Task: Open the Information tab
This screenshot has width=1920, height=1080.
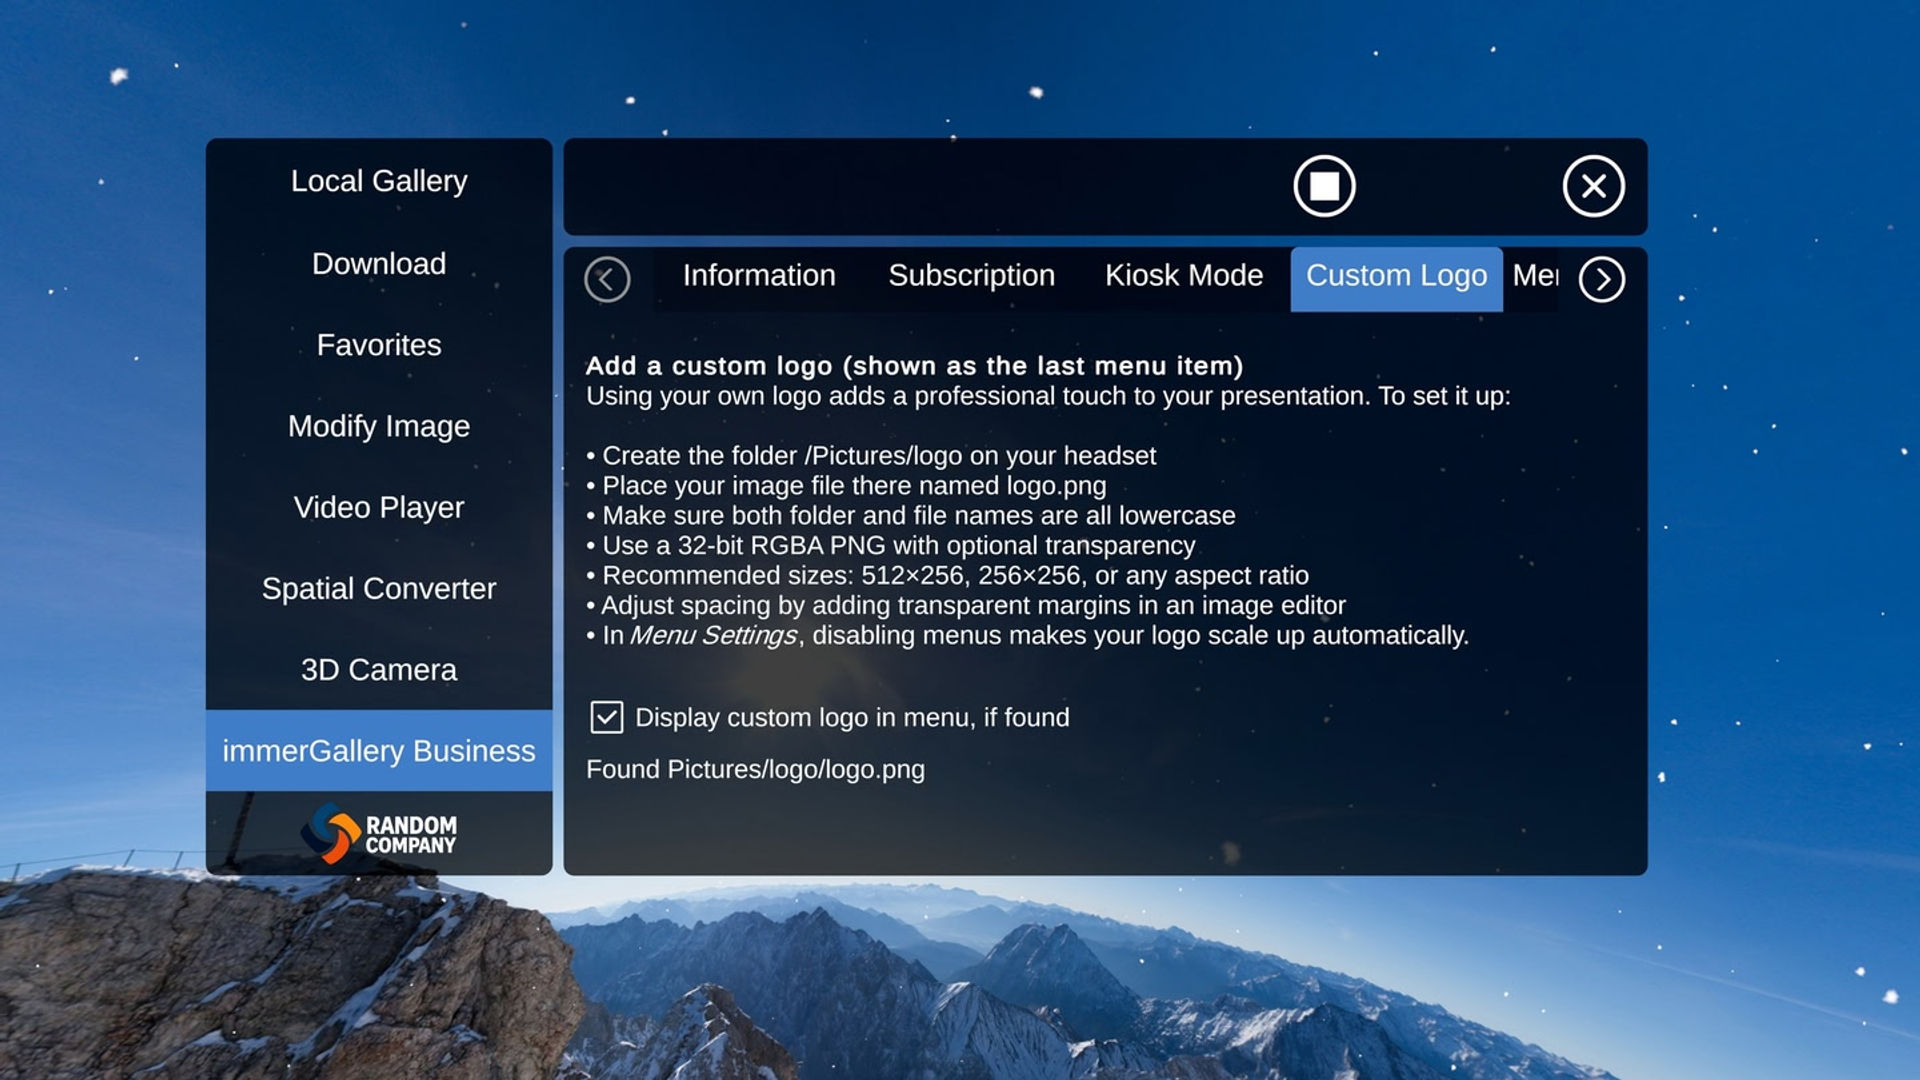Action: click(x=759, y=276)
